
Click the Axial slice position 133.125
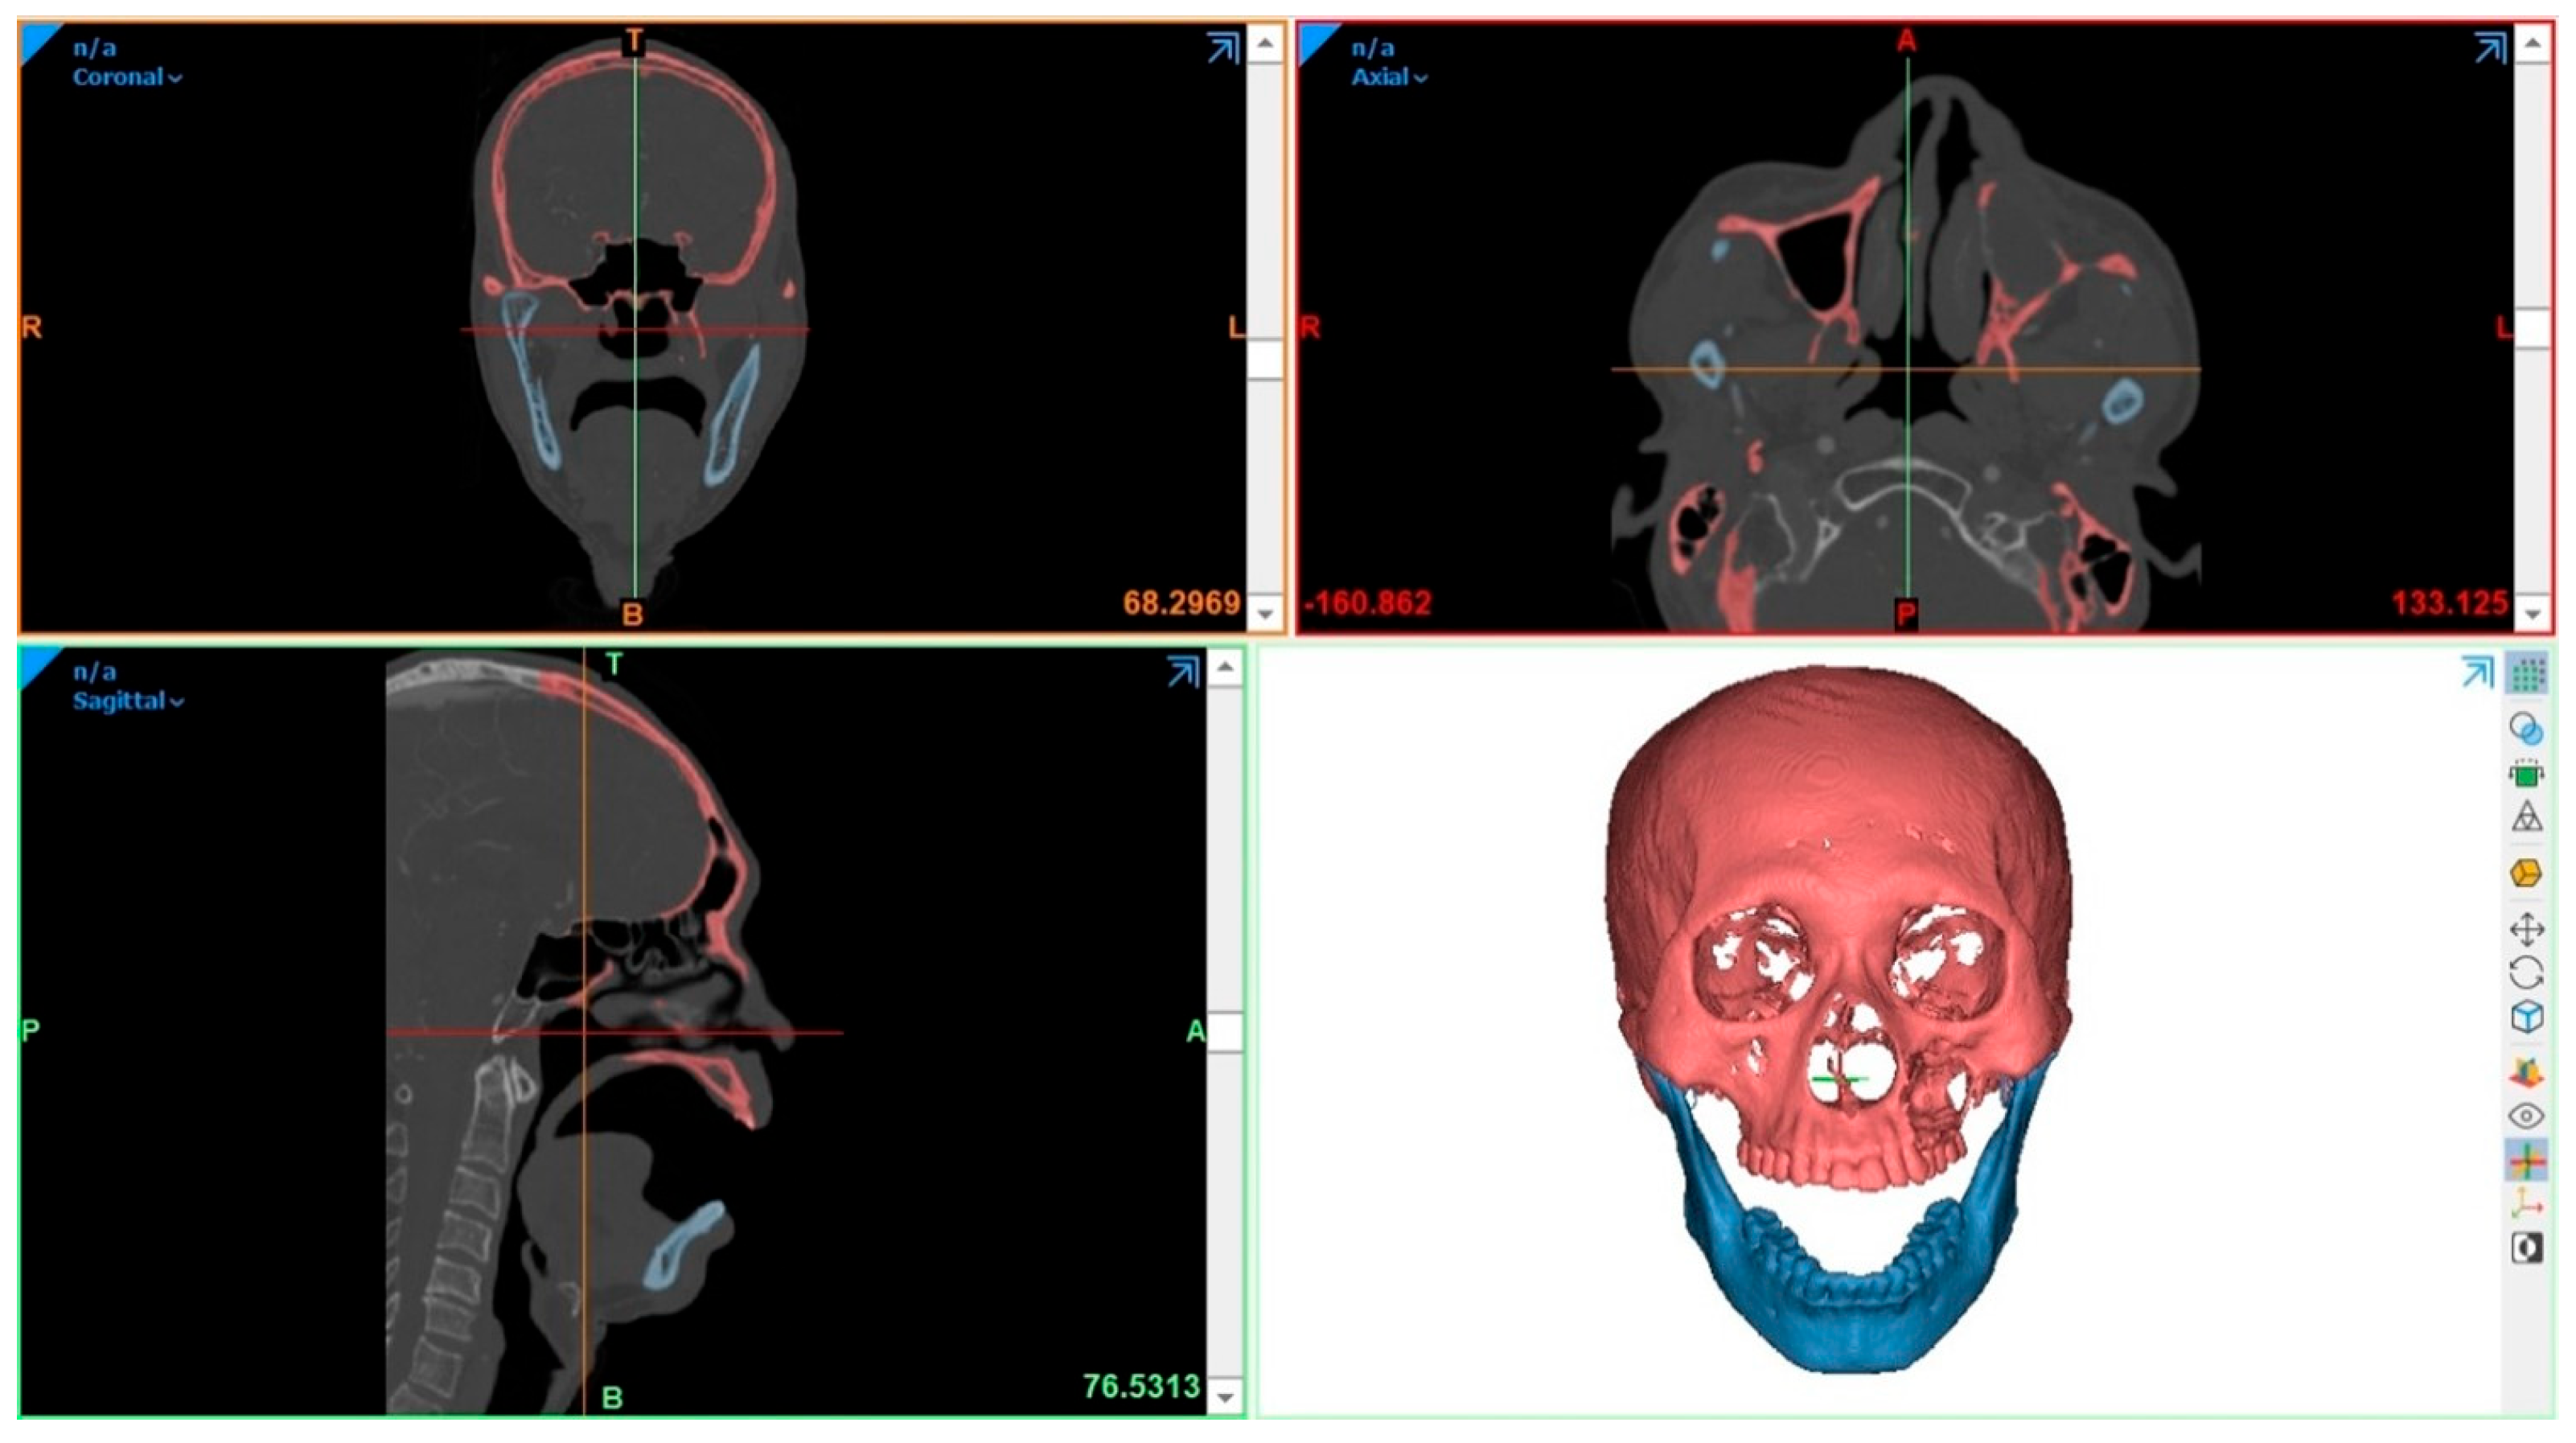pyautogui.click(x=2450, y=603)
